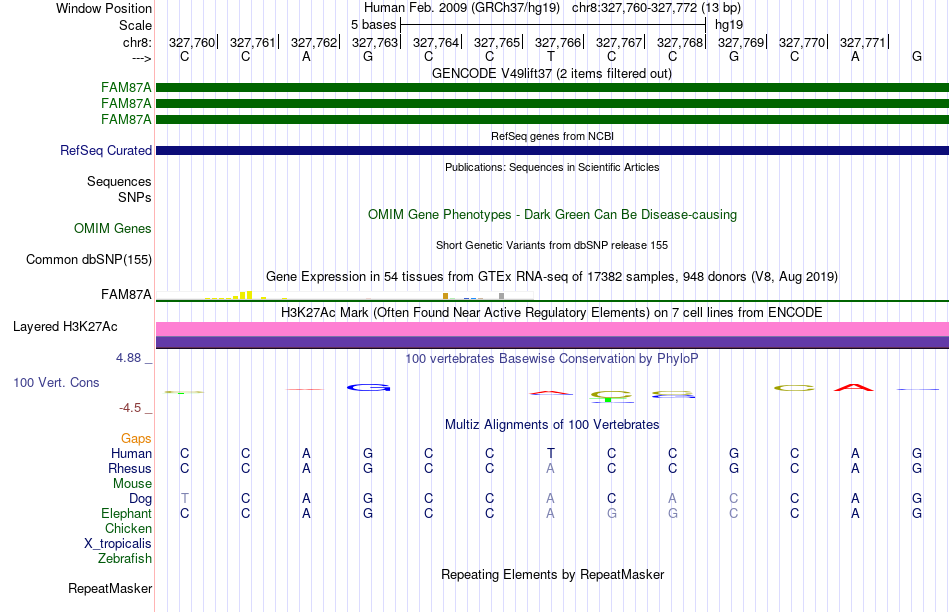This screenshot has height=612, width=950.
Task: Select the Dog species row label
Action: tap(141, 499)
